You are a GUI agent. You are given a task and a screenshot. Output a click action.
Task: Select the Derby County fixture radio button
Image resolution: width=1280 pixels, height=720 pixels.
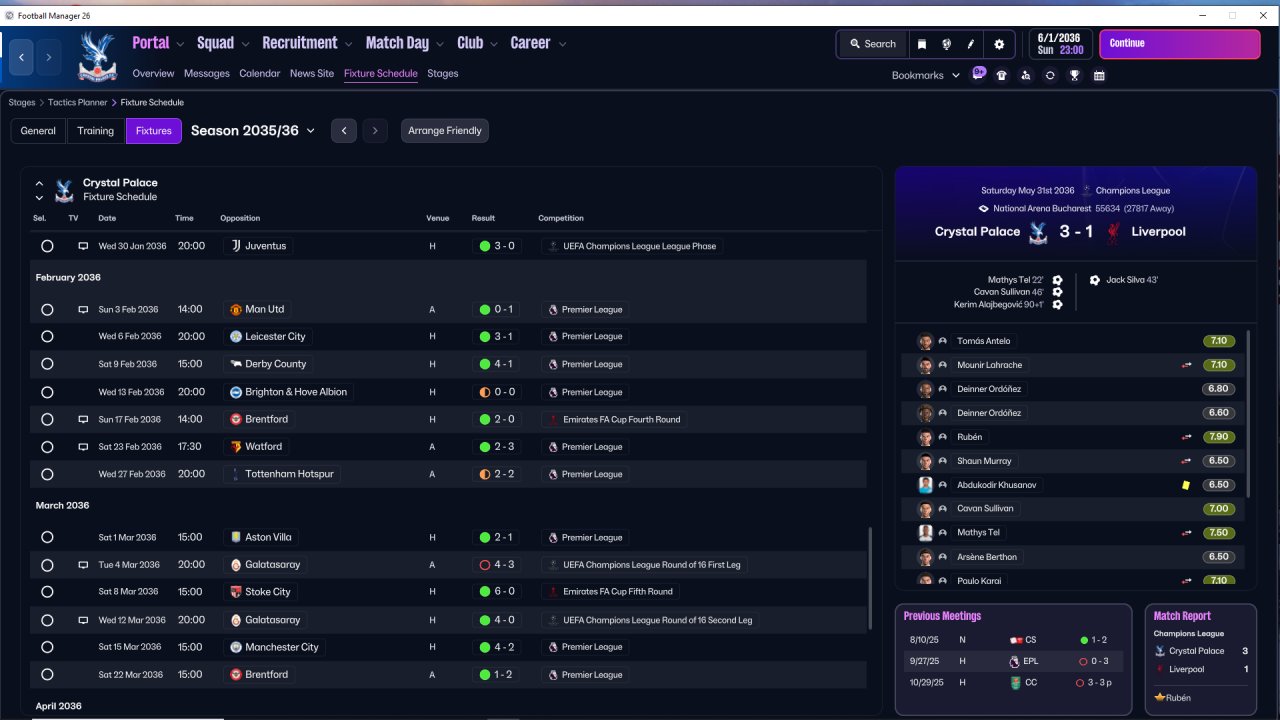(47, 364)
